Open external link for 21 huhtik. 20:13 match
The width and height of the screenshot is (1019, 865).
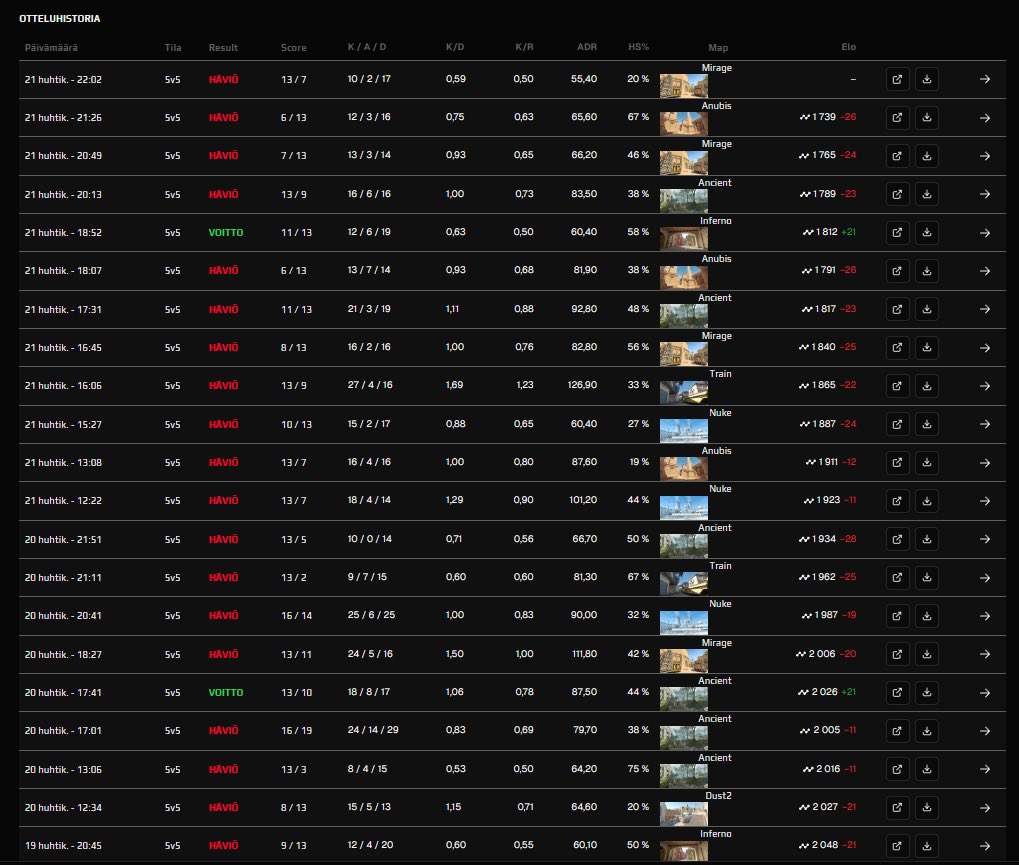point(897,194)
